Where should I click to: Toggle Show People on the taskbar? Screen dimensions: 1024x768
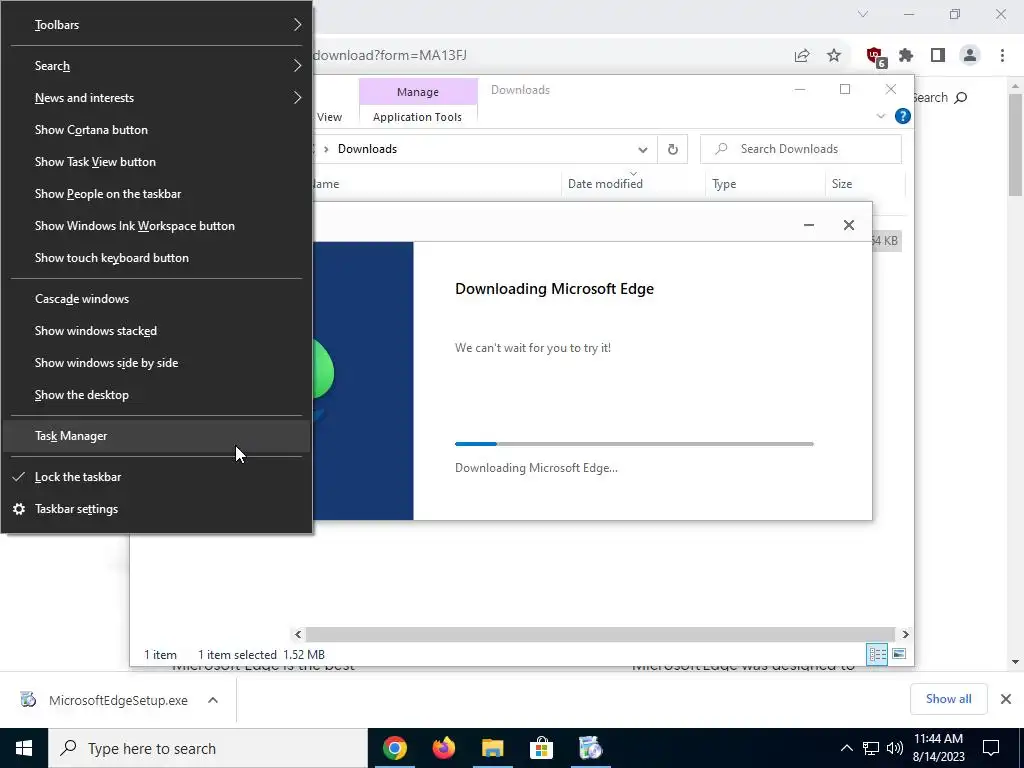(156, 194)
